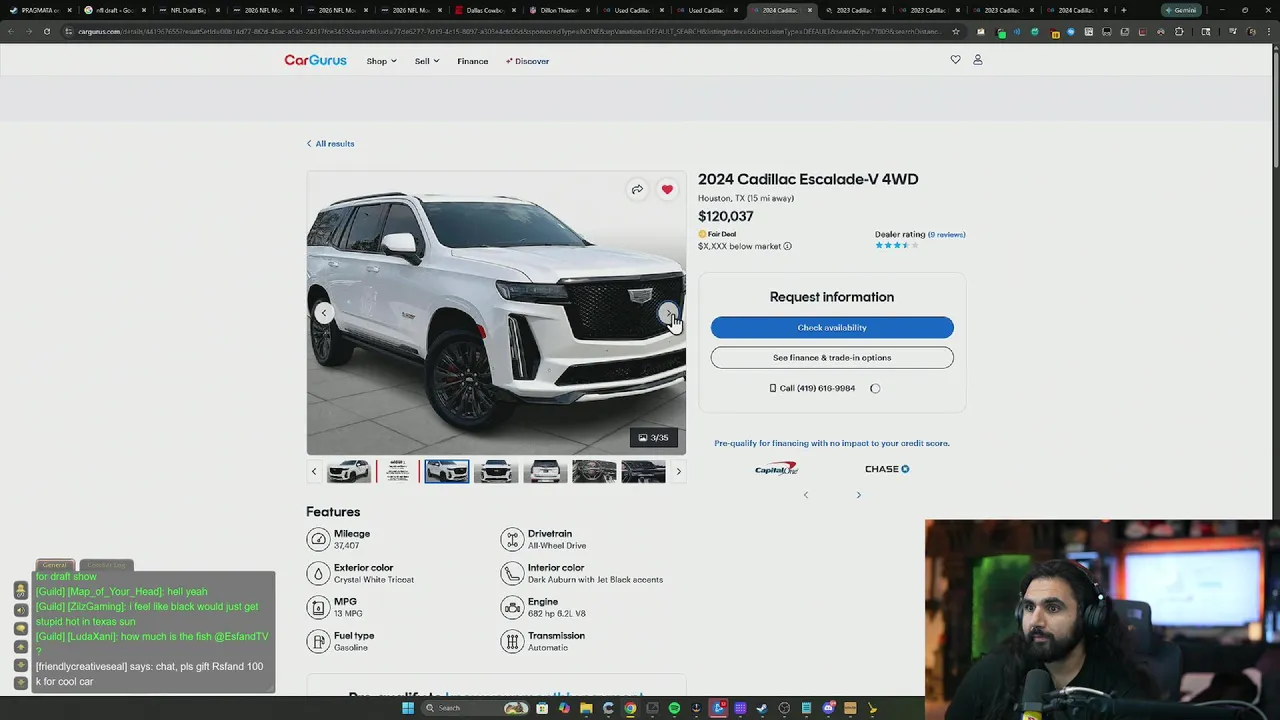Open the 9 reviews link

pyautogui.click(x=946, y=234)
